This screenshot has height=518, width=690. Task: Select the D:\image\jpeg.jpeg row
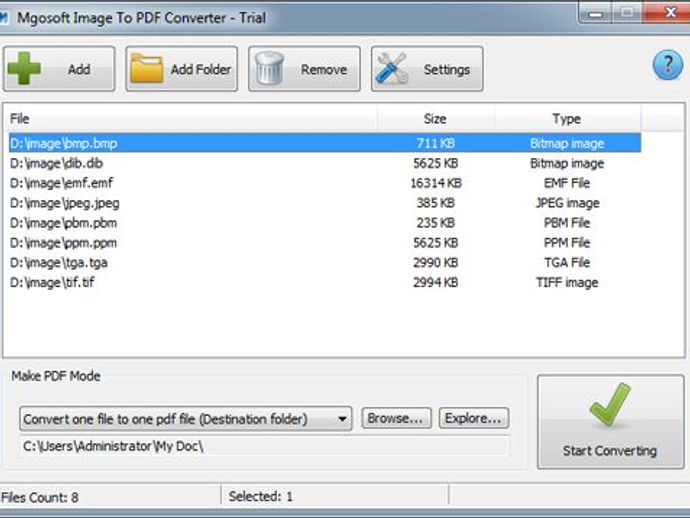(325, 203)
